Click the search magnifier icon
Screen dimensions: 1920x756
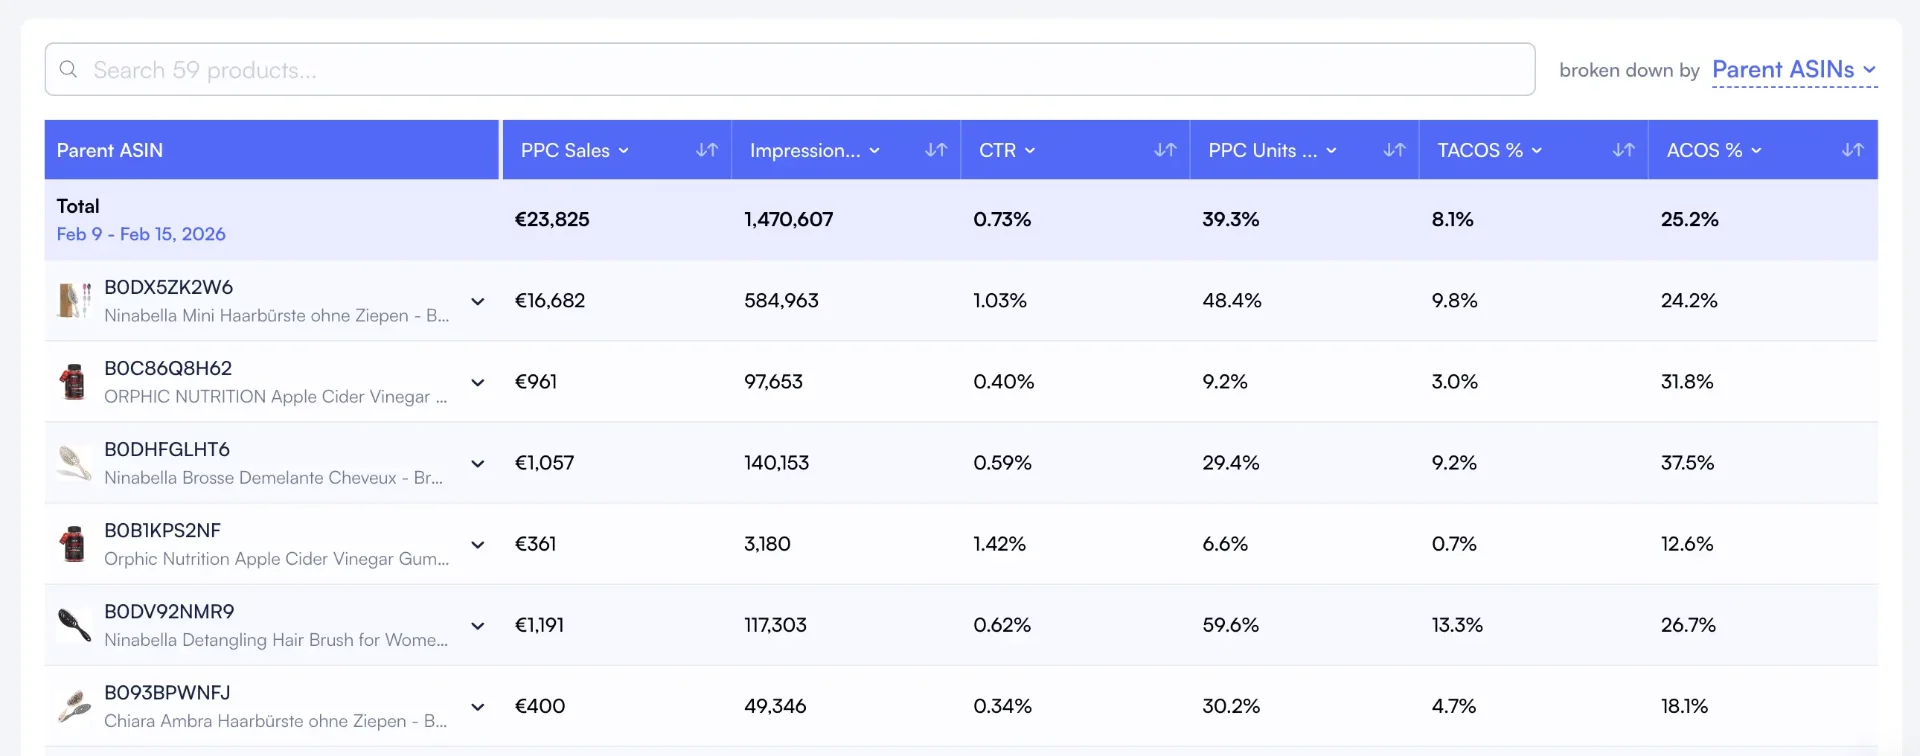coord(68,69)
